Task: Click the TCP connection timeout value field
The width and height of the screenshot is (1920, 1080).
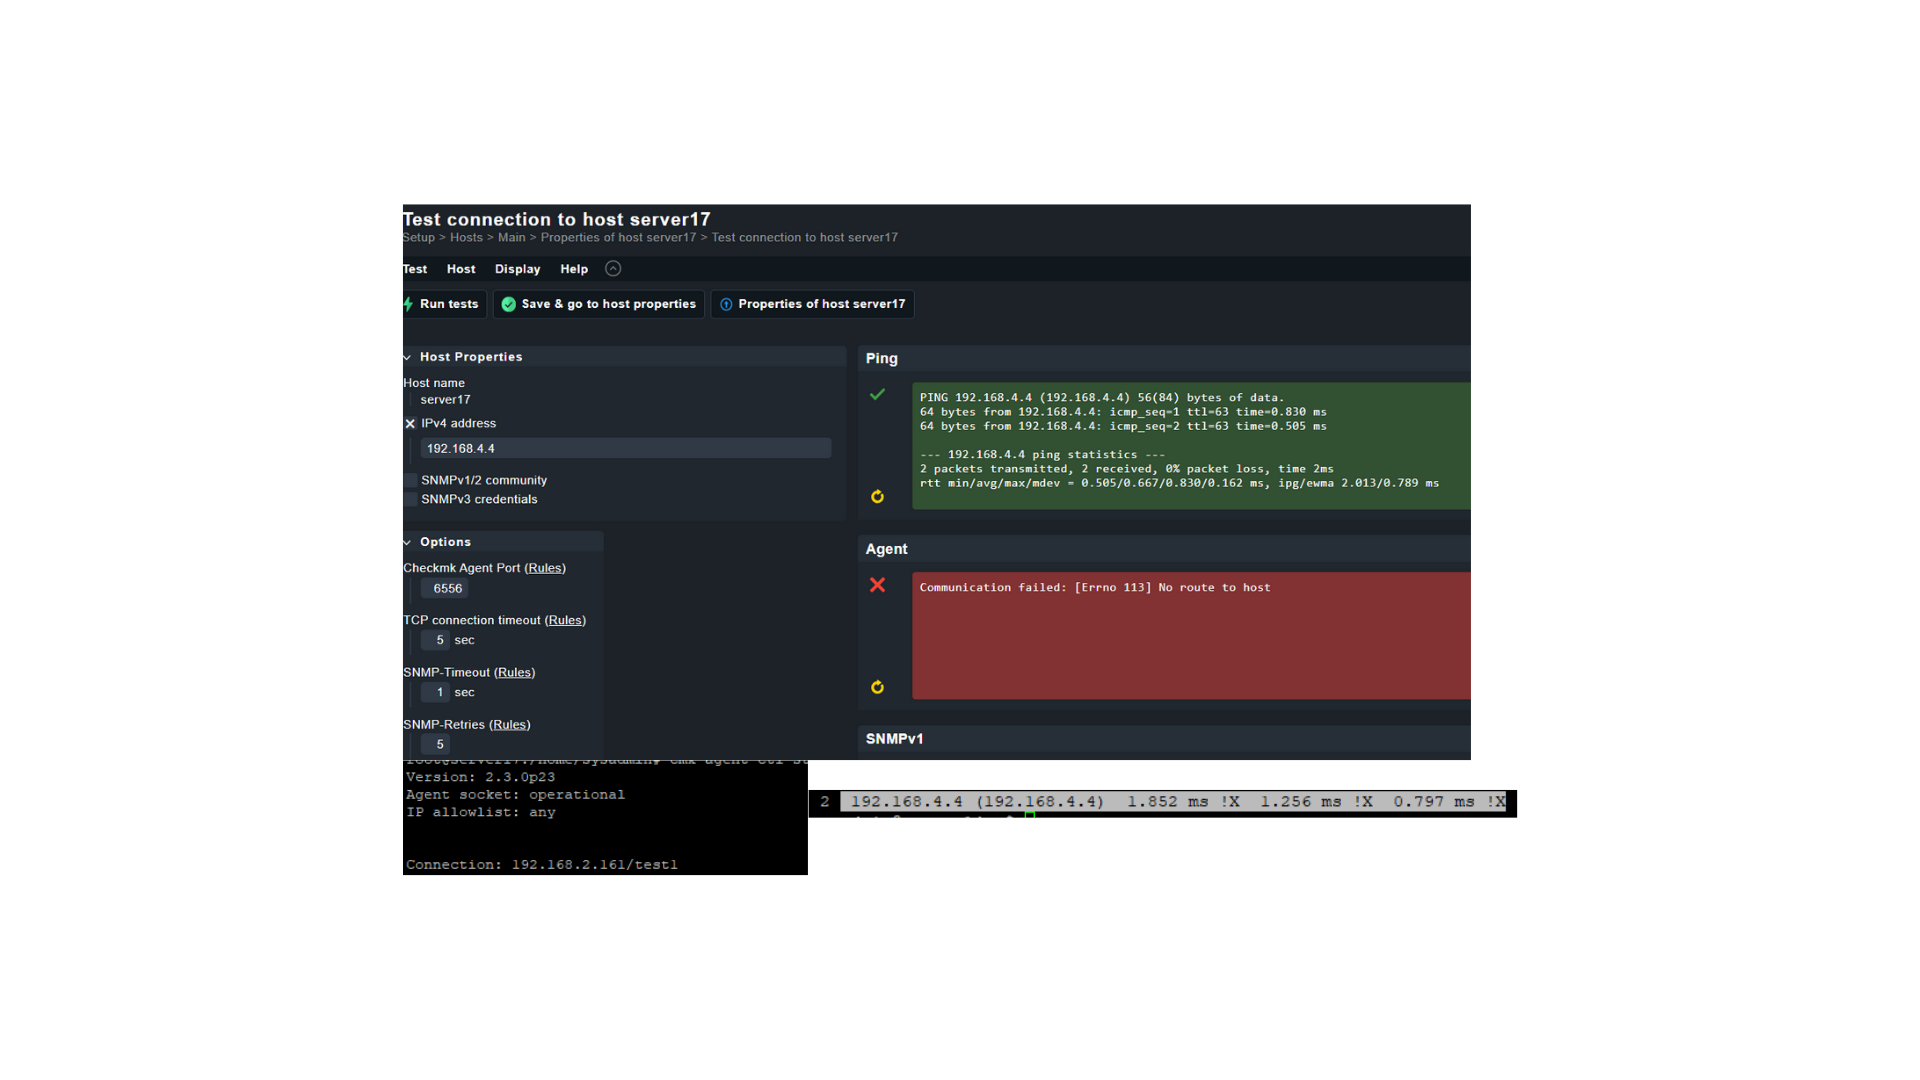Action: click(436, 640)
